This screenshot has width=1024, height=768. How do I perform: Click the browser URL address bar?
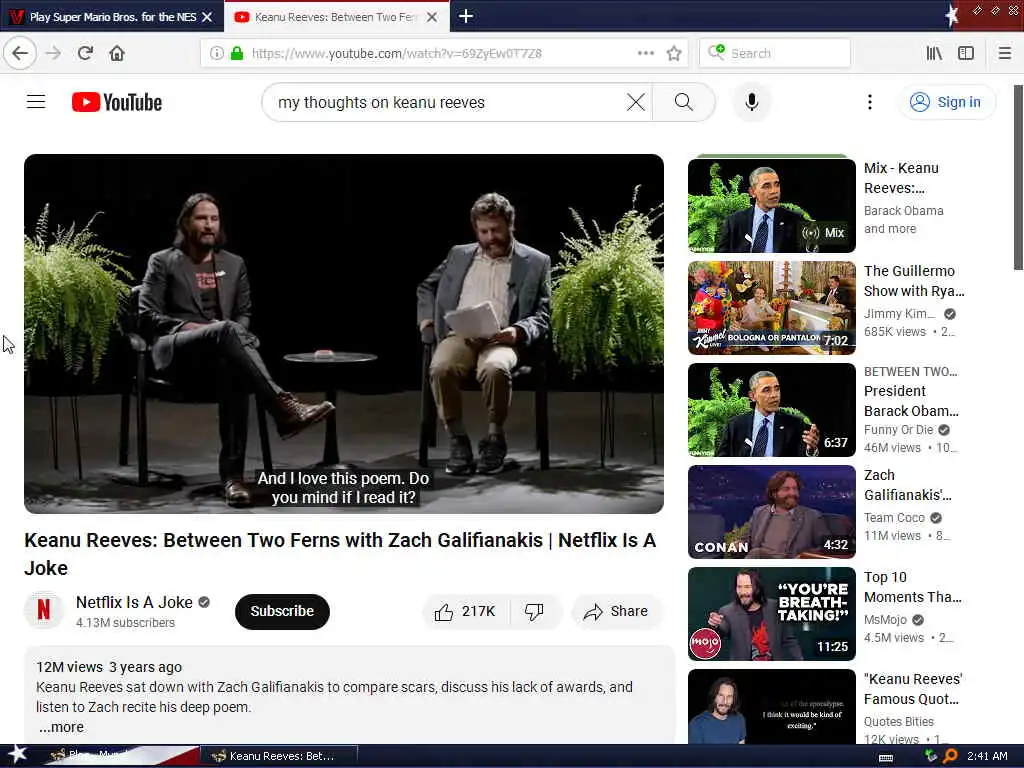click(x=443, y=53)
